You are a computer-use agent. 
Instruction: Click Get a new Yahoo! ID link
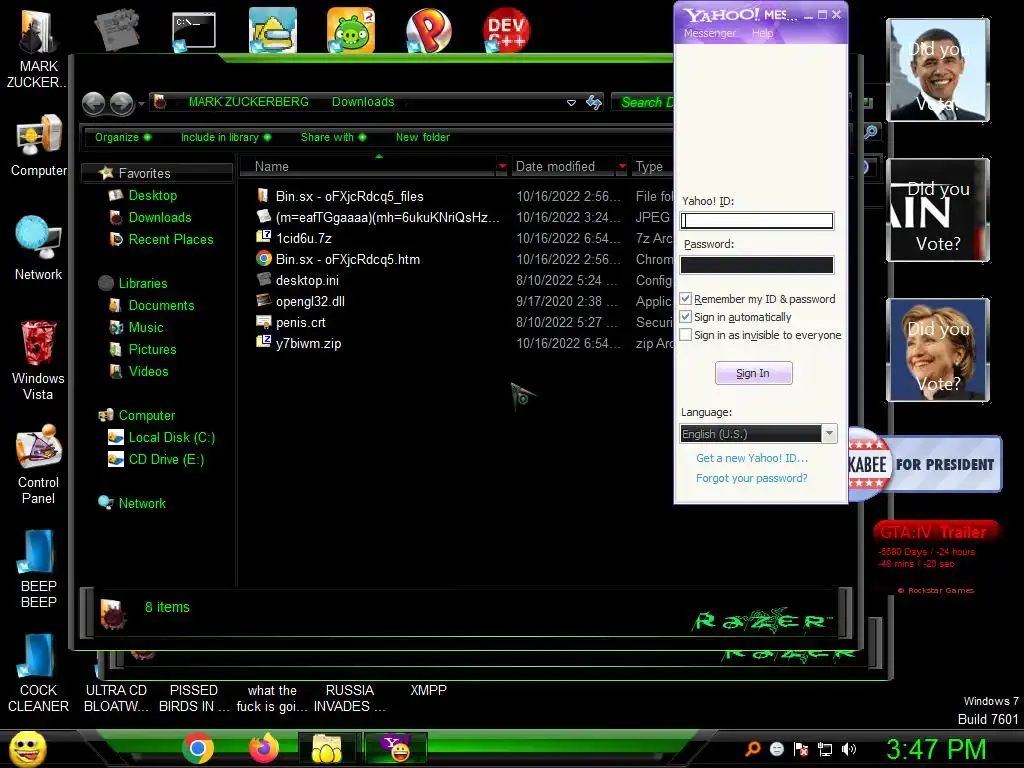(752, 458)
